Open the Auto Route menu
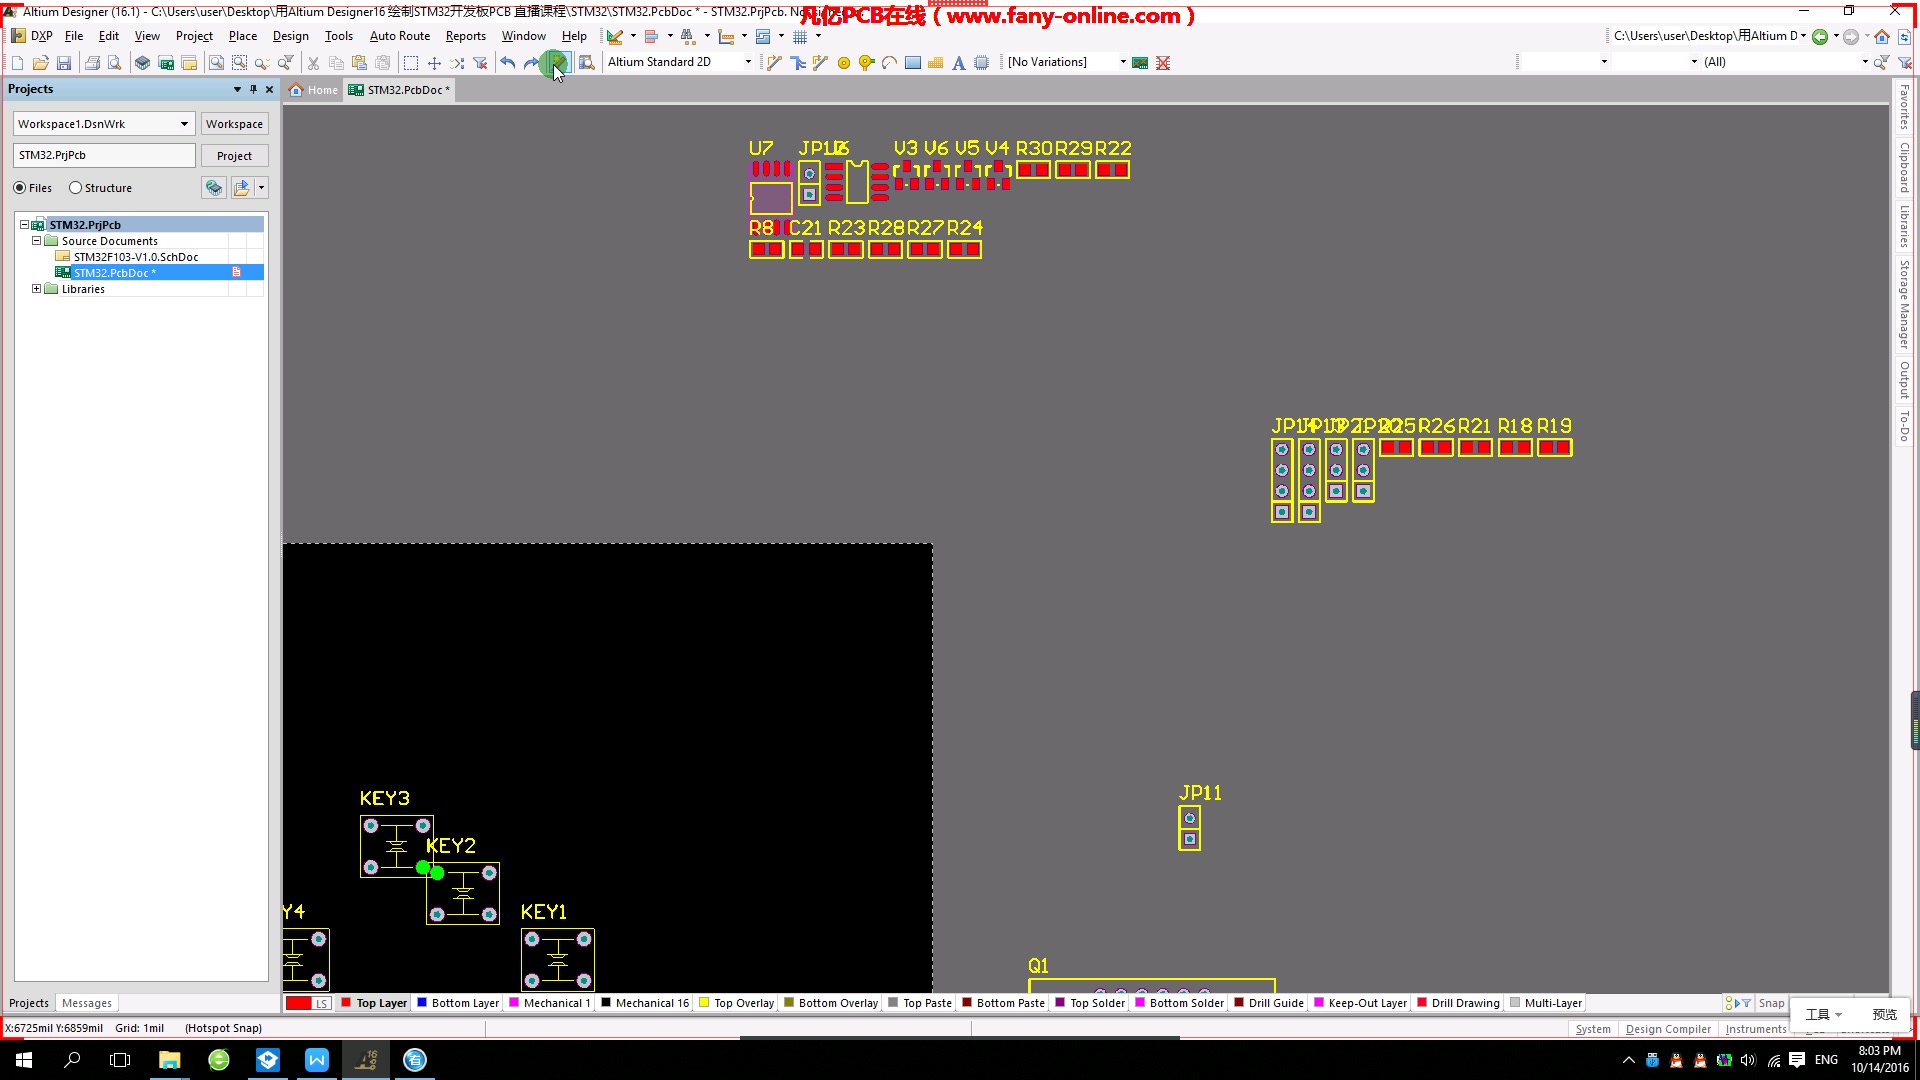 (399, 36)
